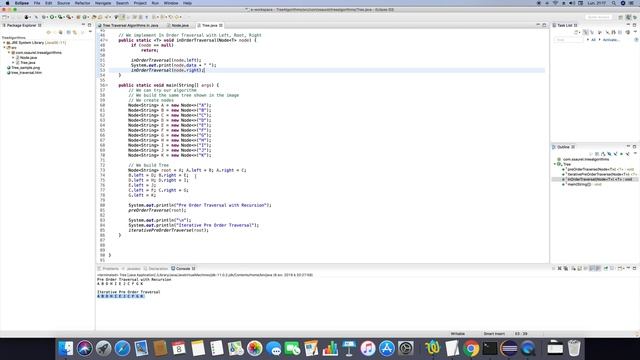Open Siri from the dock
The height and width of the screenshot is (360, 640).
84,349
